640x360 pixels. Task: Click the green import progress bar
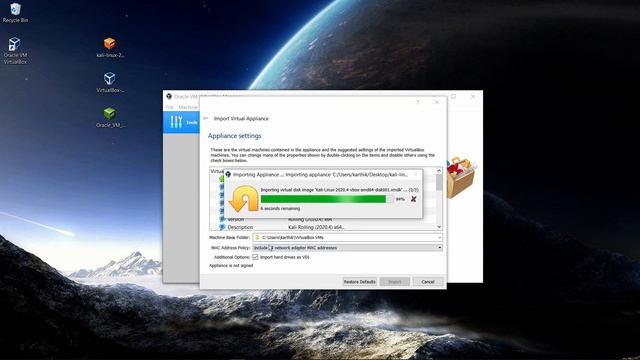pyautogui.click(x=327, y=199)
